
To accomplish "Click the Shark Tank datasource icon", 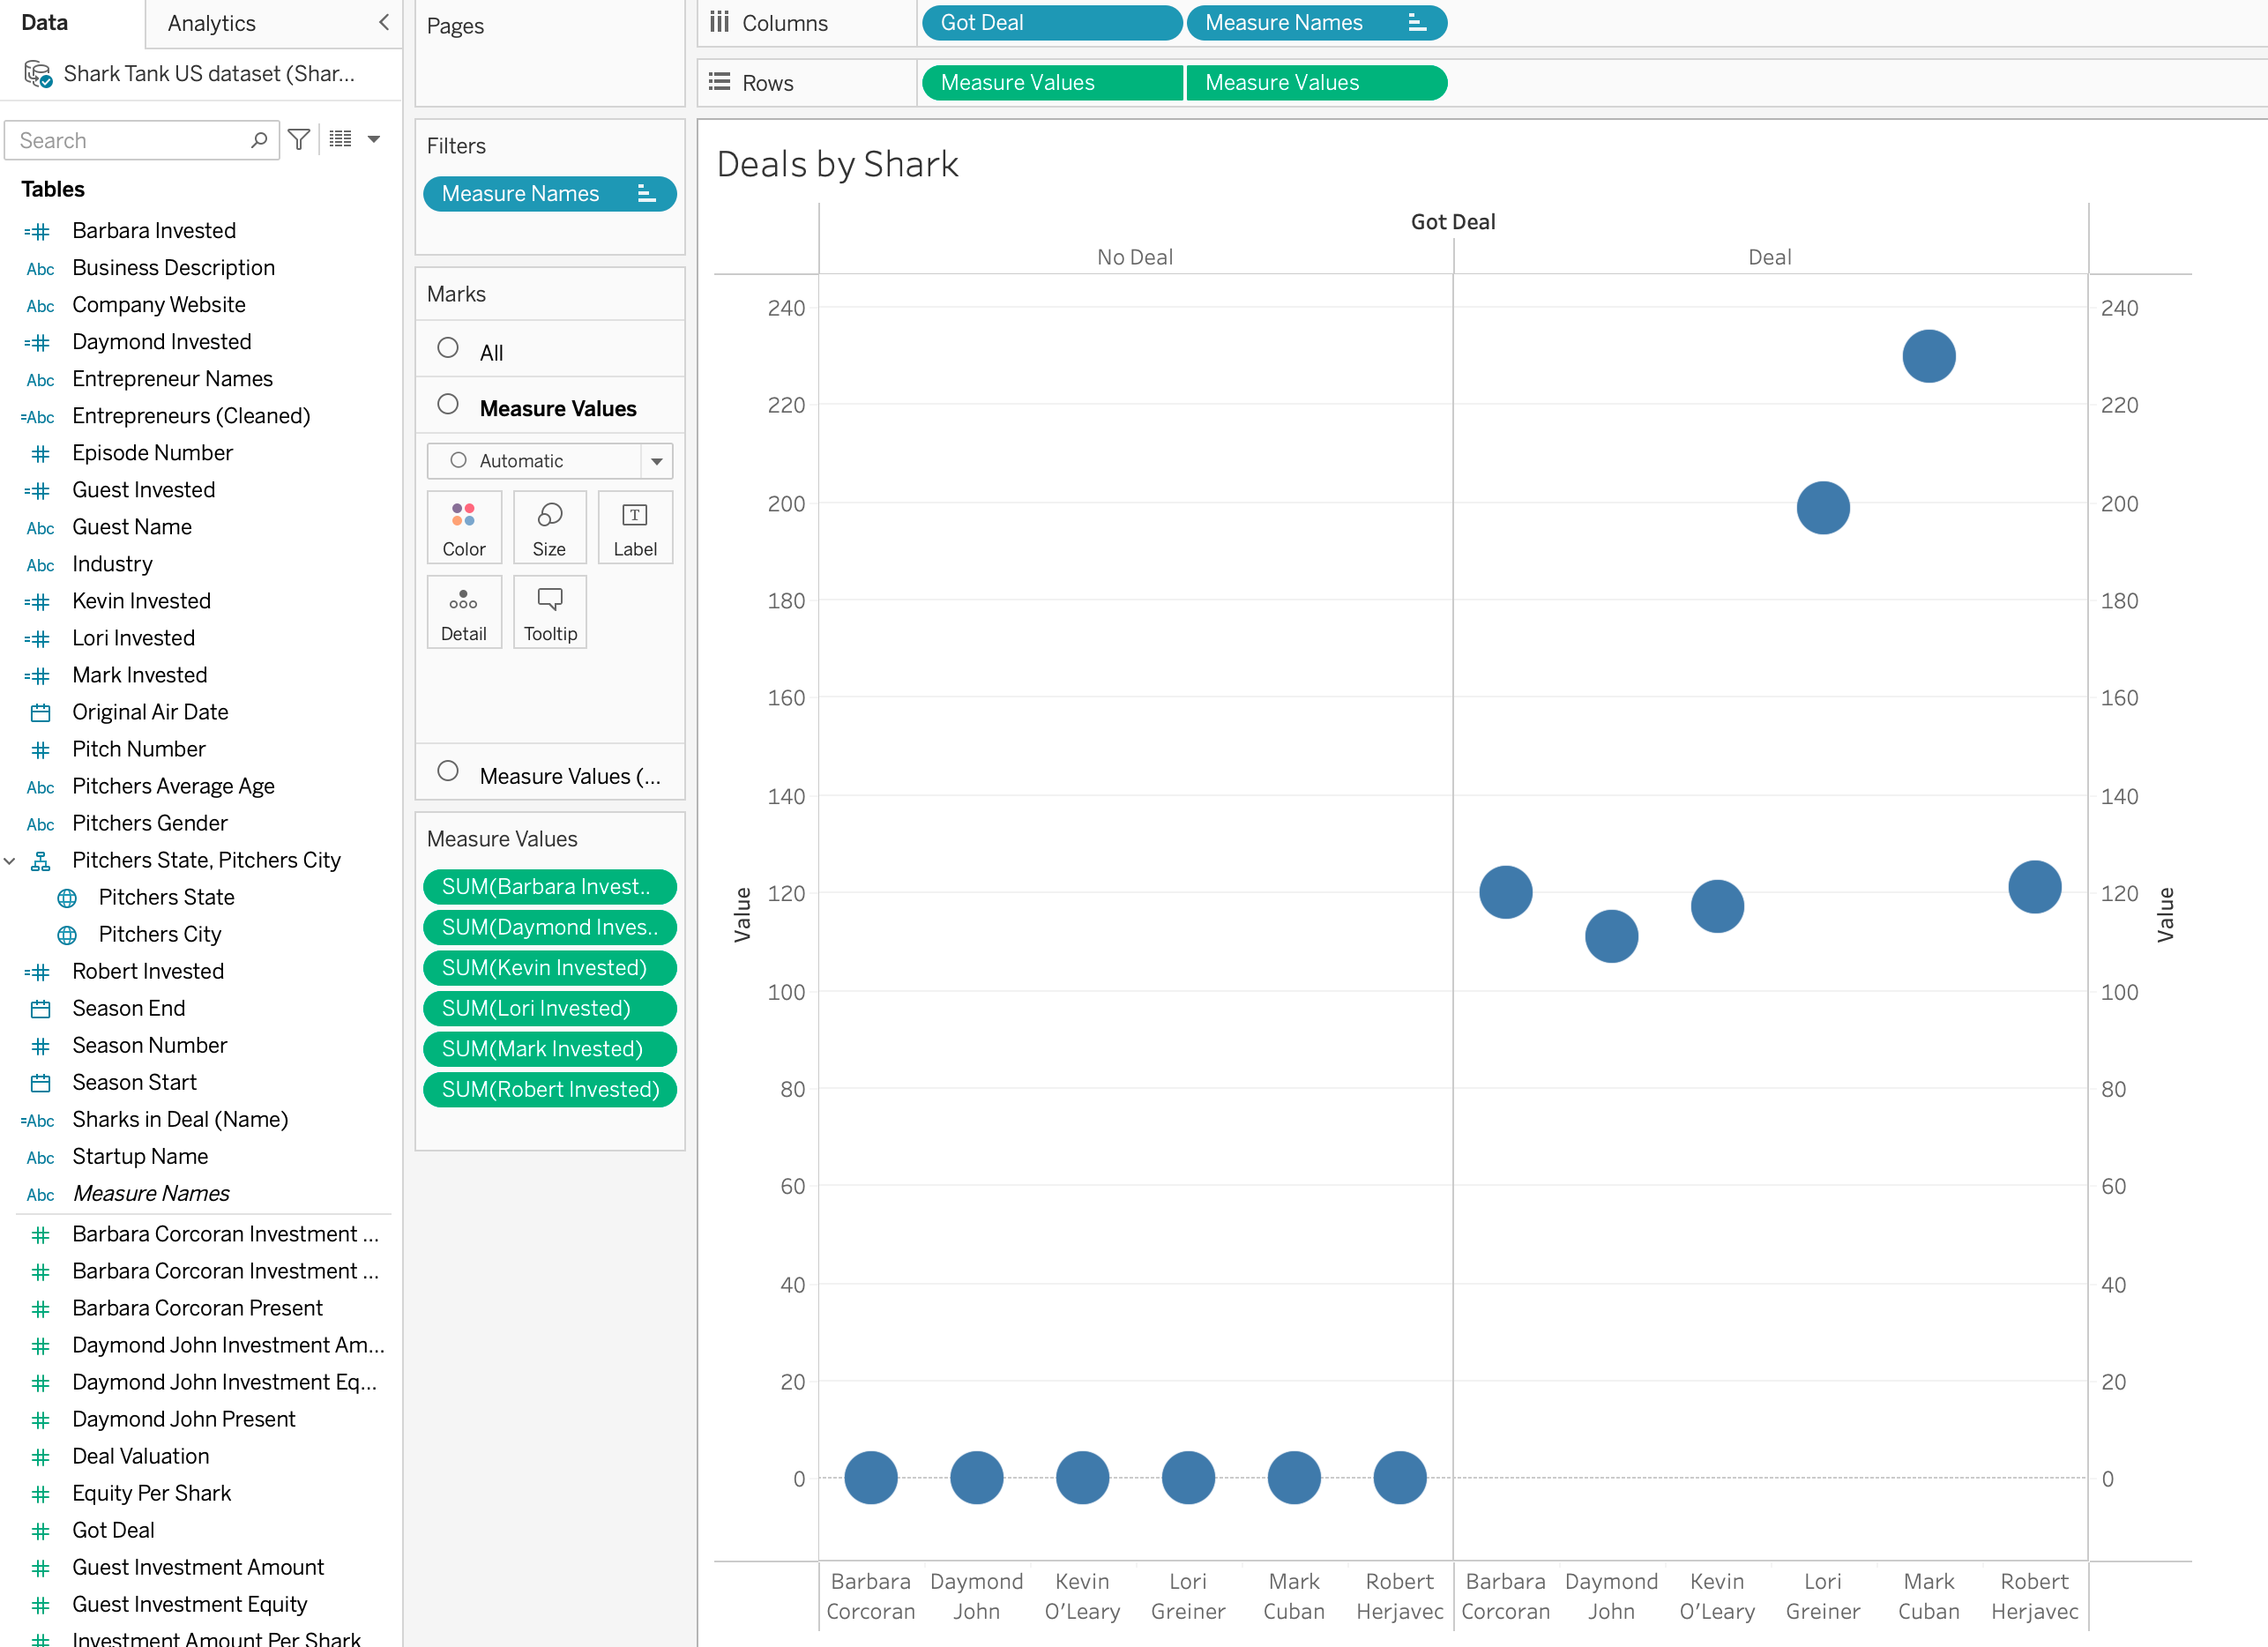I will (x=38, y=74).
